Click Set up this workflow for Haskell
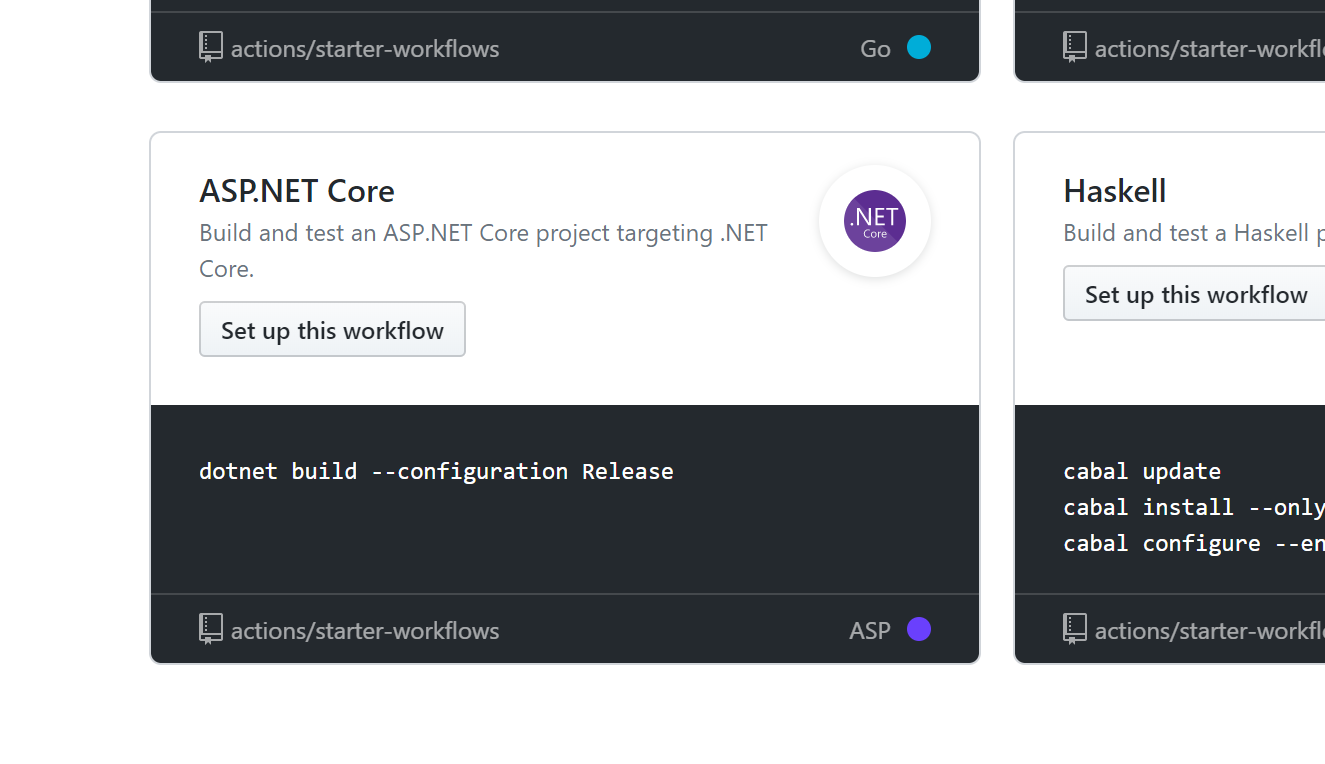The width and height of the screenshot is (1325, 764). pyautogui.click(x=1194, y=293)
